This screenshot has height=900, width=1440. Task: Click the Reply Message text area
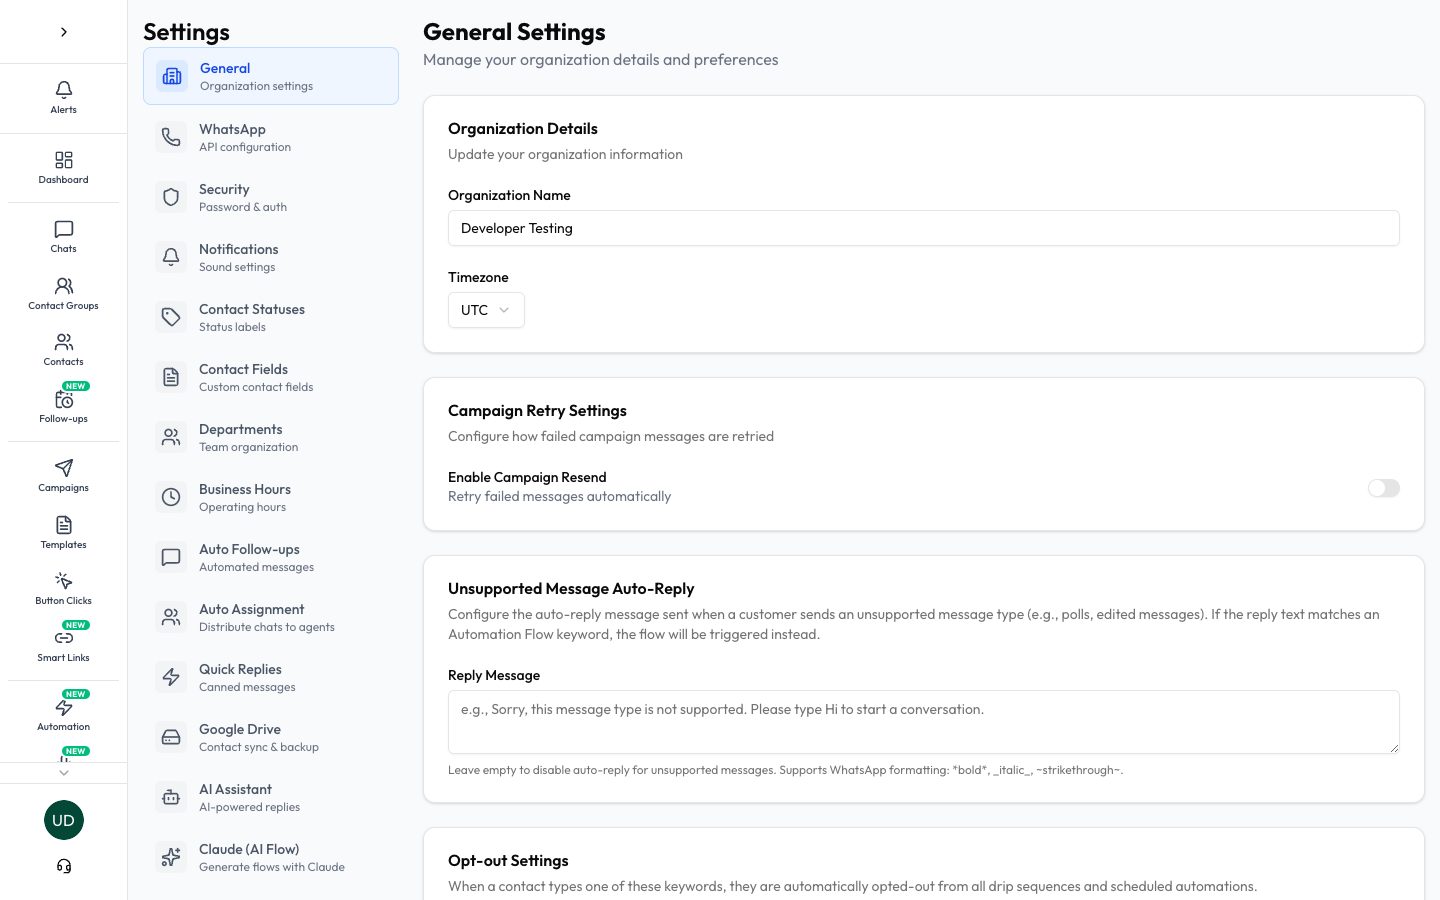tap(924, 722)
